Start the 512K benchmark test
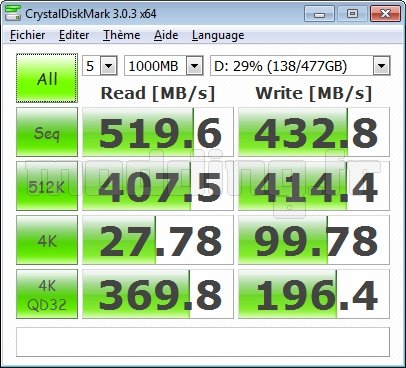406x368 pixels. pos(47,186)
